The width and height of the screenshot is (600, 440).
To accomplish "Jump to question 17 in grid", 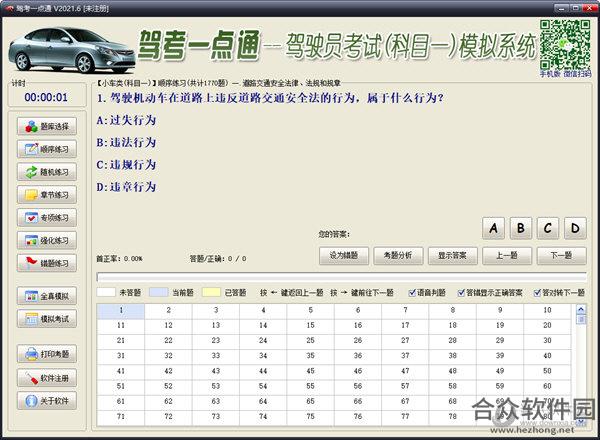I will 405,325.
